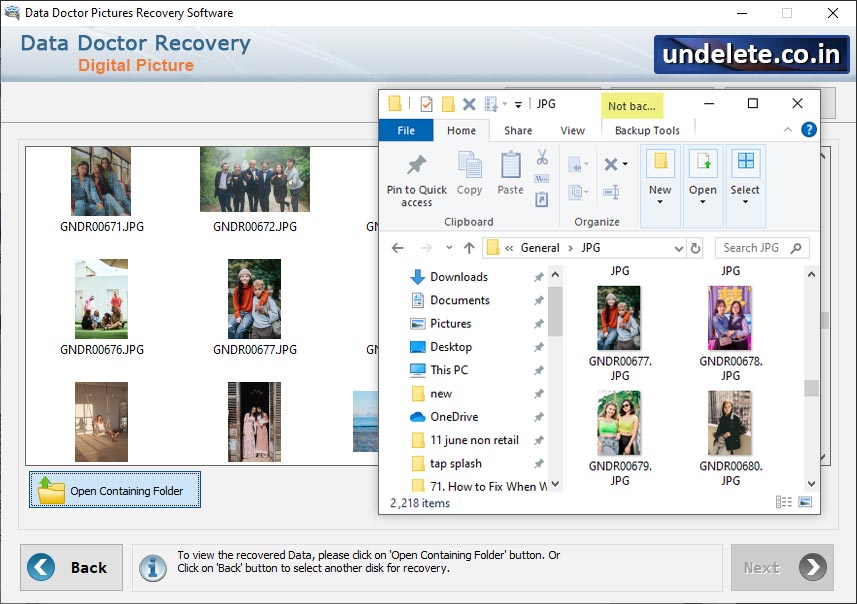Unpin Pictures from Quick access
This screenshot has width=857, height=604.
539,324
